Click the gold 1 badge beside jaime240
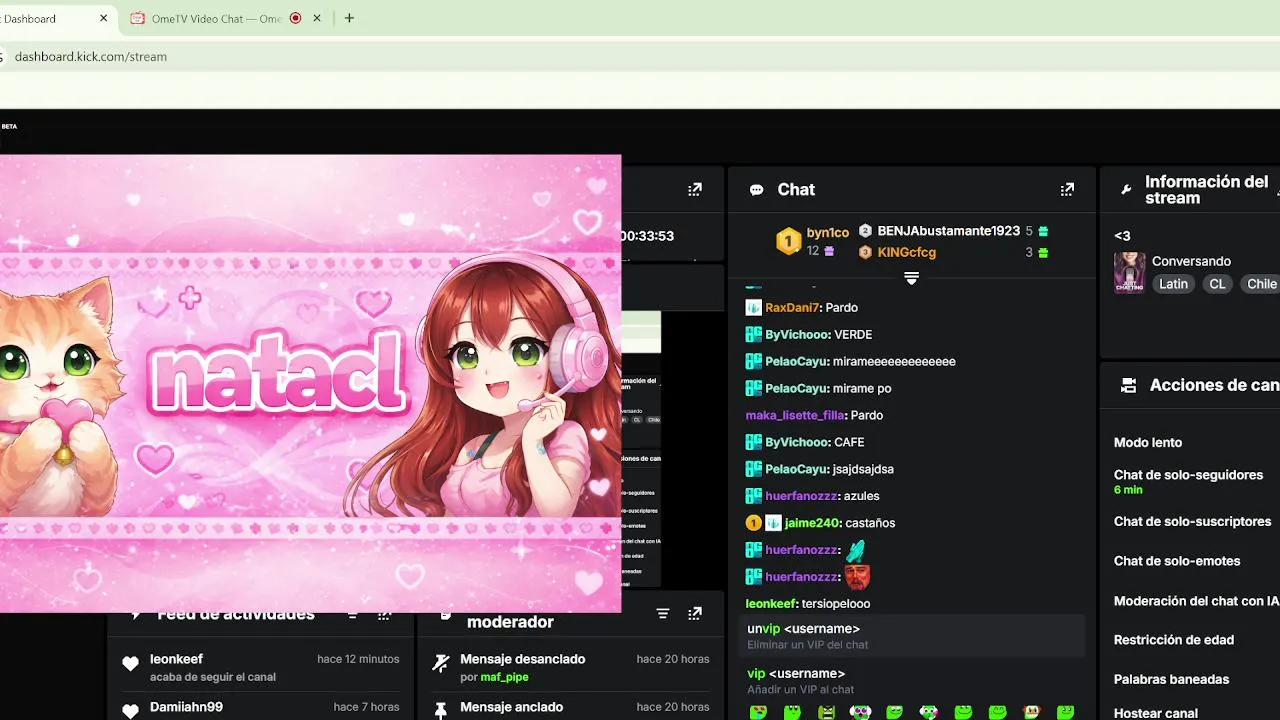The width and height of the screenshot is (1280, 720). click(754, 523)
